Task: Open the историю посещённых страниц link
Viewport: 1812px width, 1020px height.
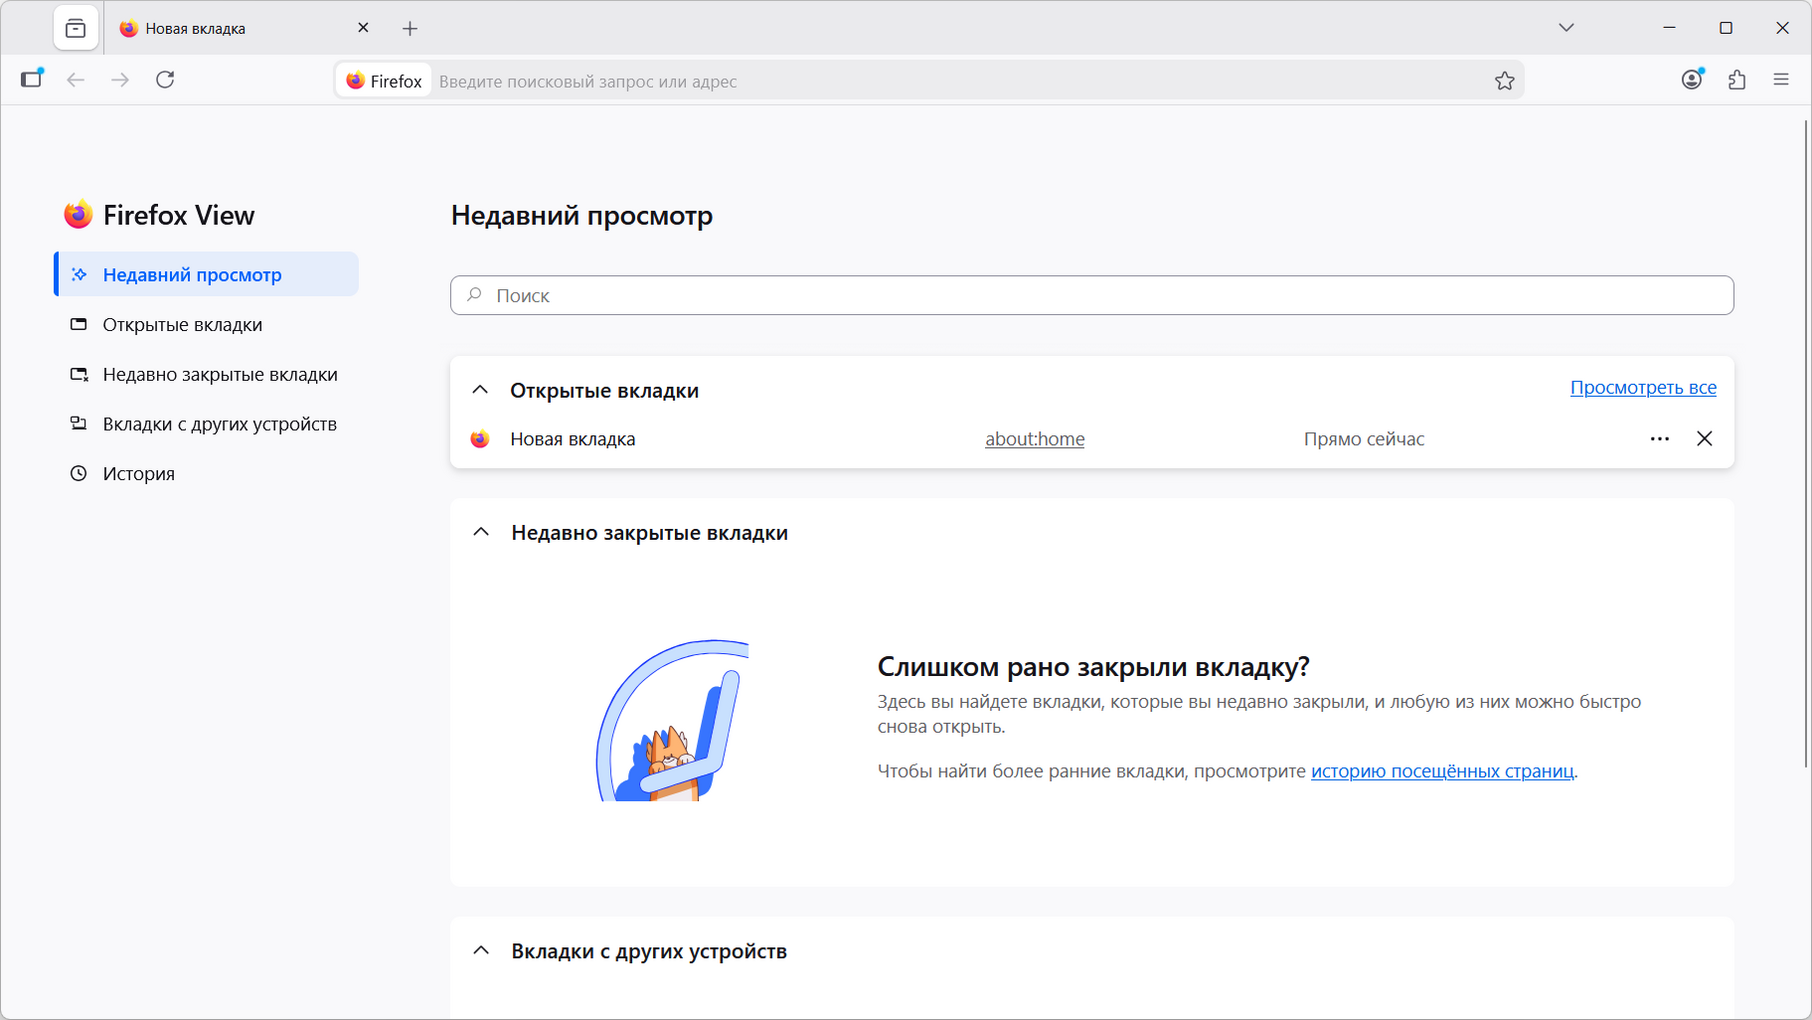Action: point(1443,771)
